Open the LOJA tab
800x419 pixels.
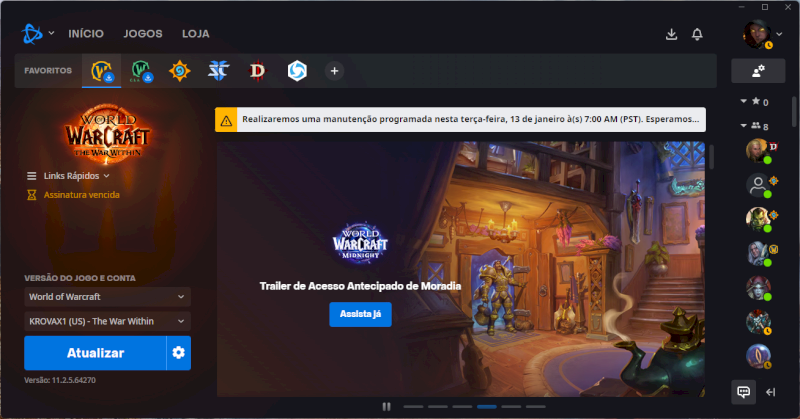pyautogui.click(x=195, y=34)
